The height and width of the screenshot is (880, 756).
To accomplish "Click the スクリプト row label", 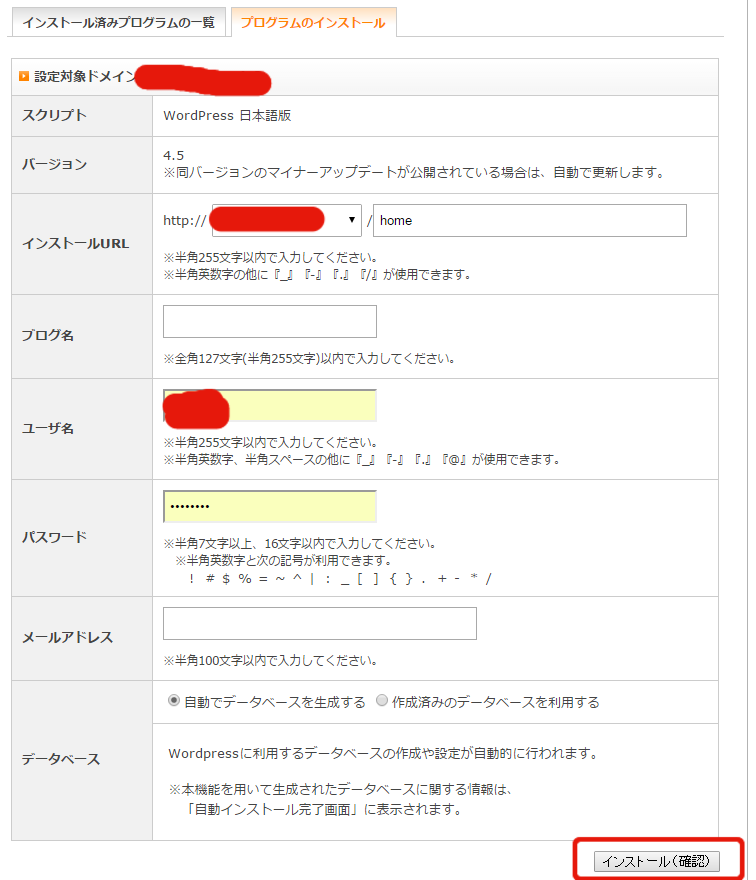I will tap(54, 115).
